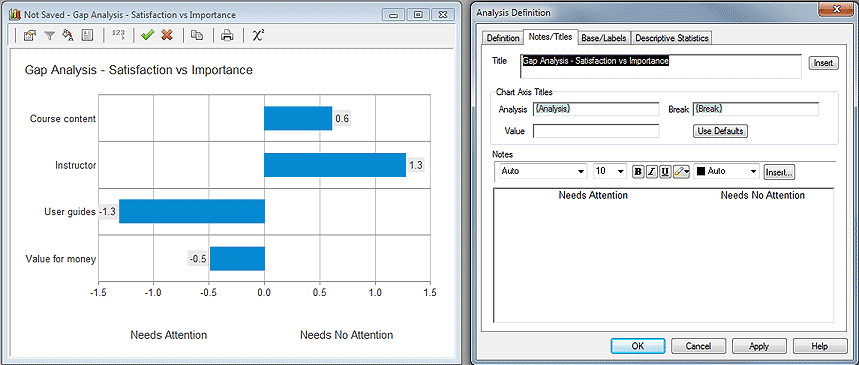859x365 pixels.
Task: Click the Course content bar in chart
Action: pos(298,118)
